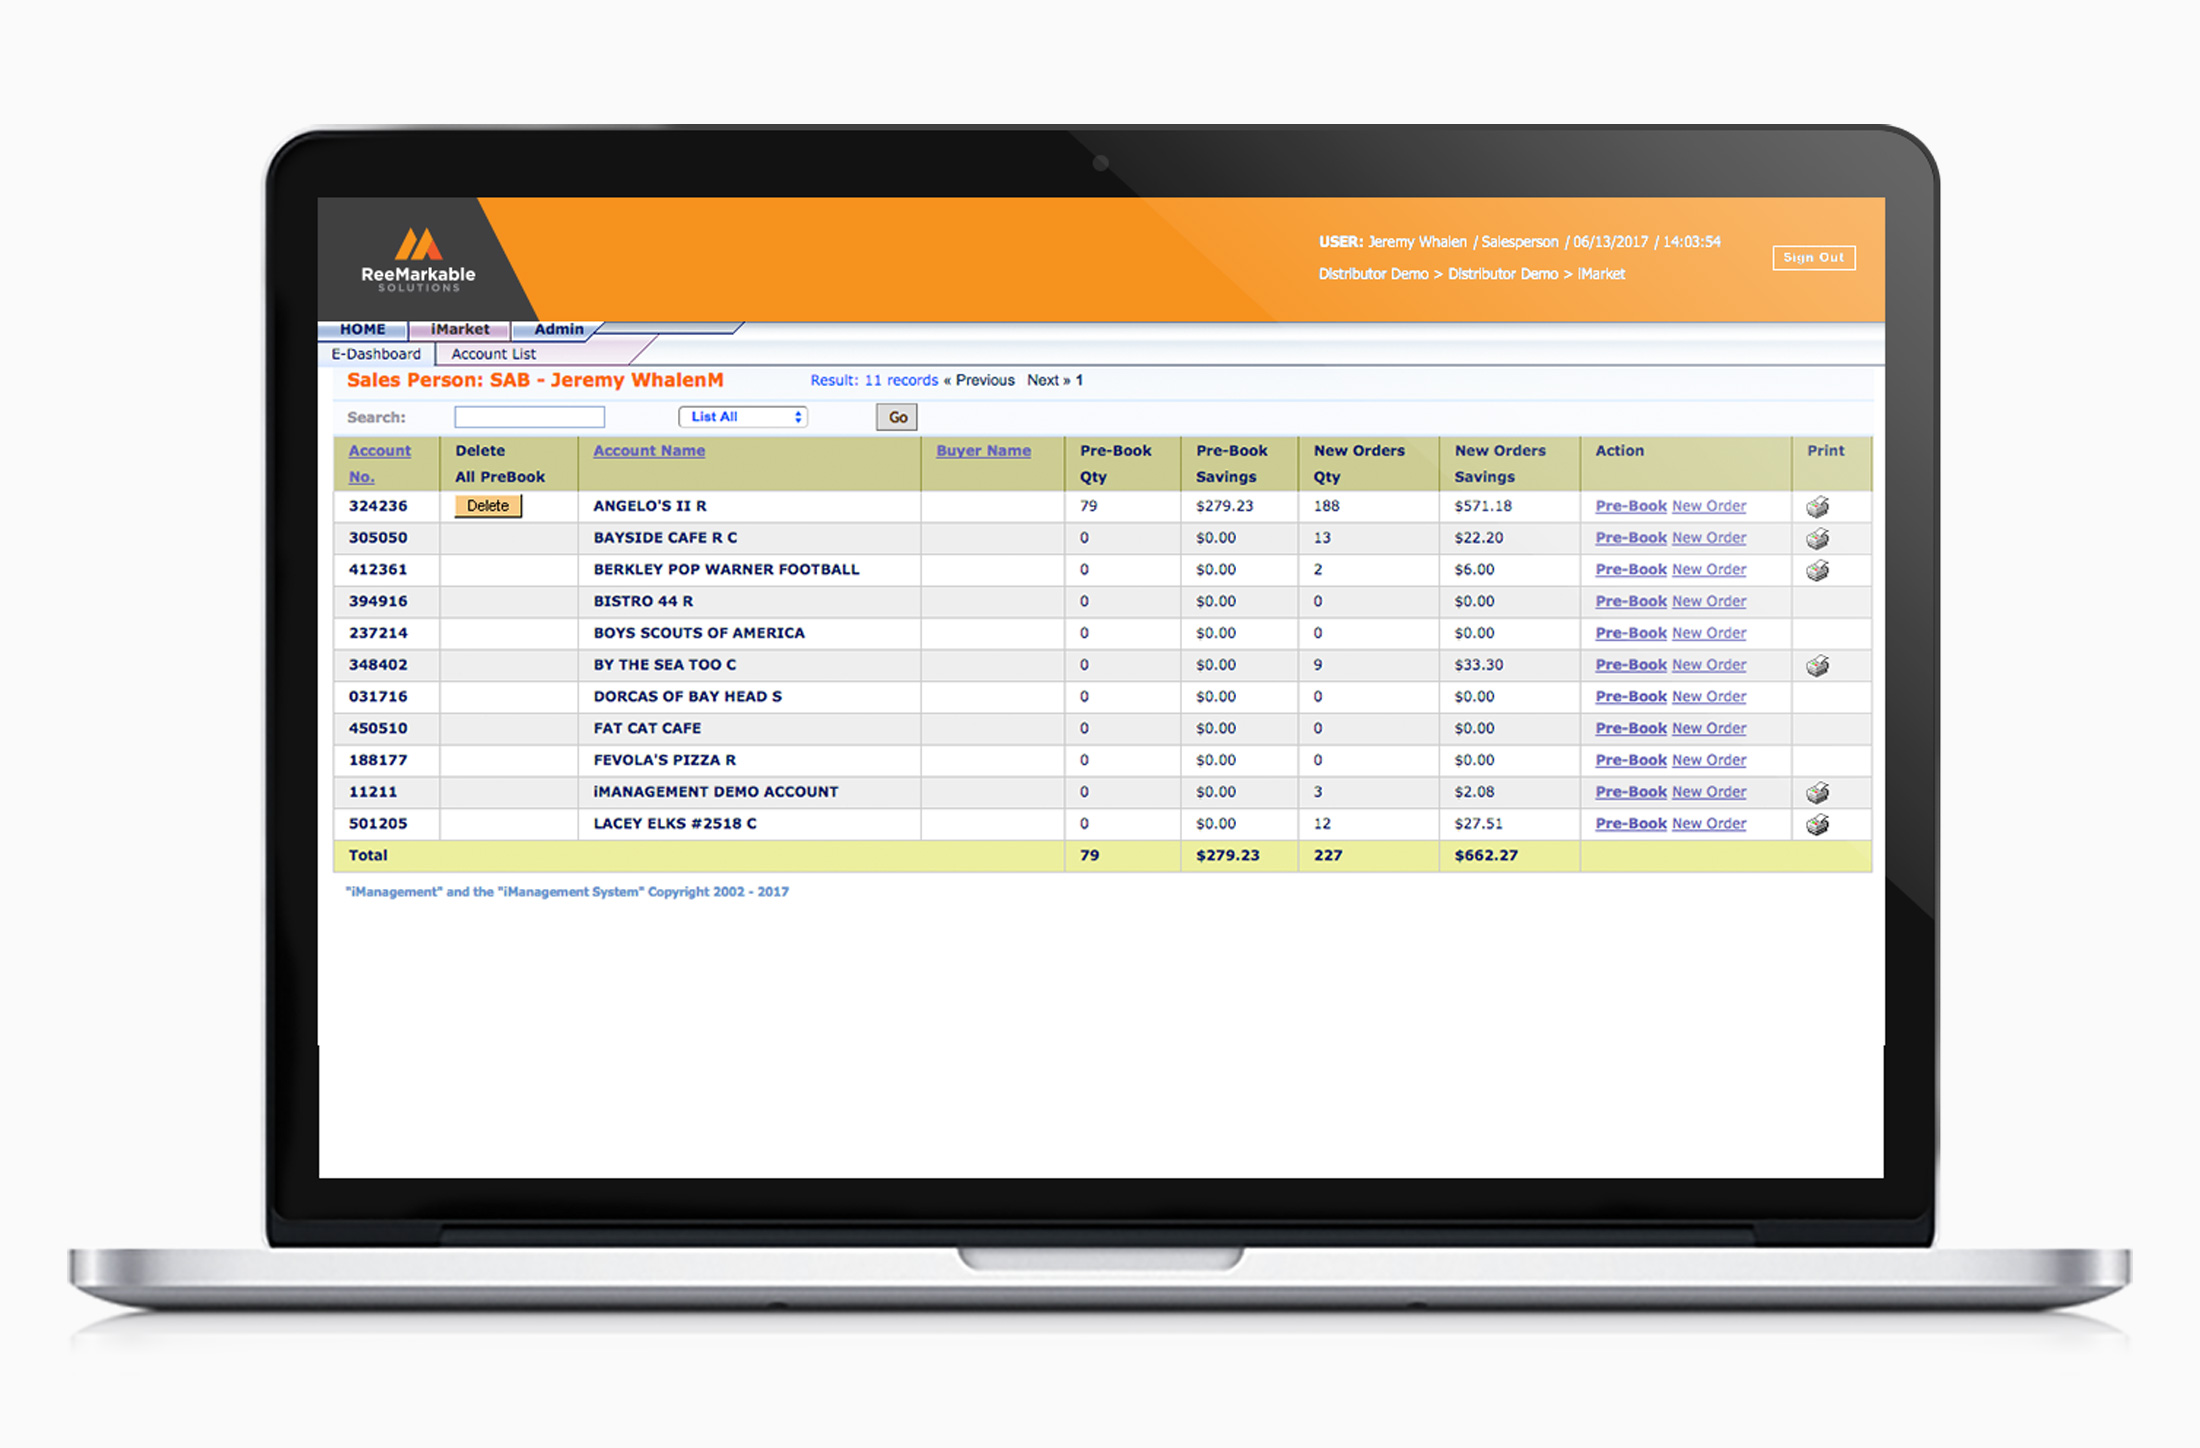The width and height of the screenshot is (2200, 1448).
Task: Open Pre-Book for BY THE SEA TOO C
Action: (1631, 665)
